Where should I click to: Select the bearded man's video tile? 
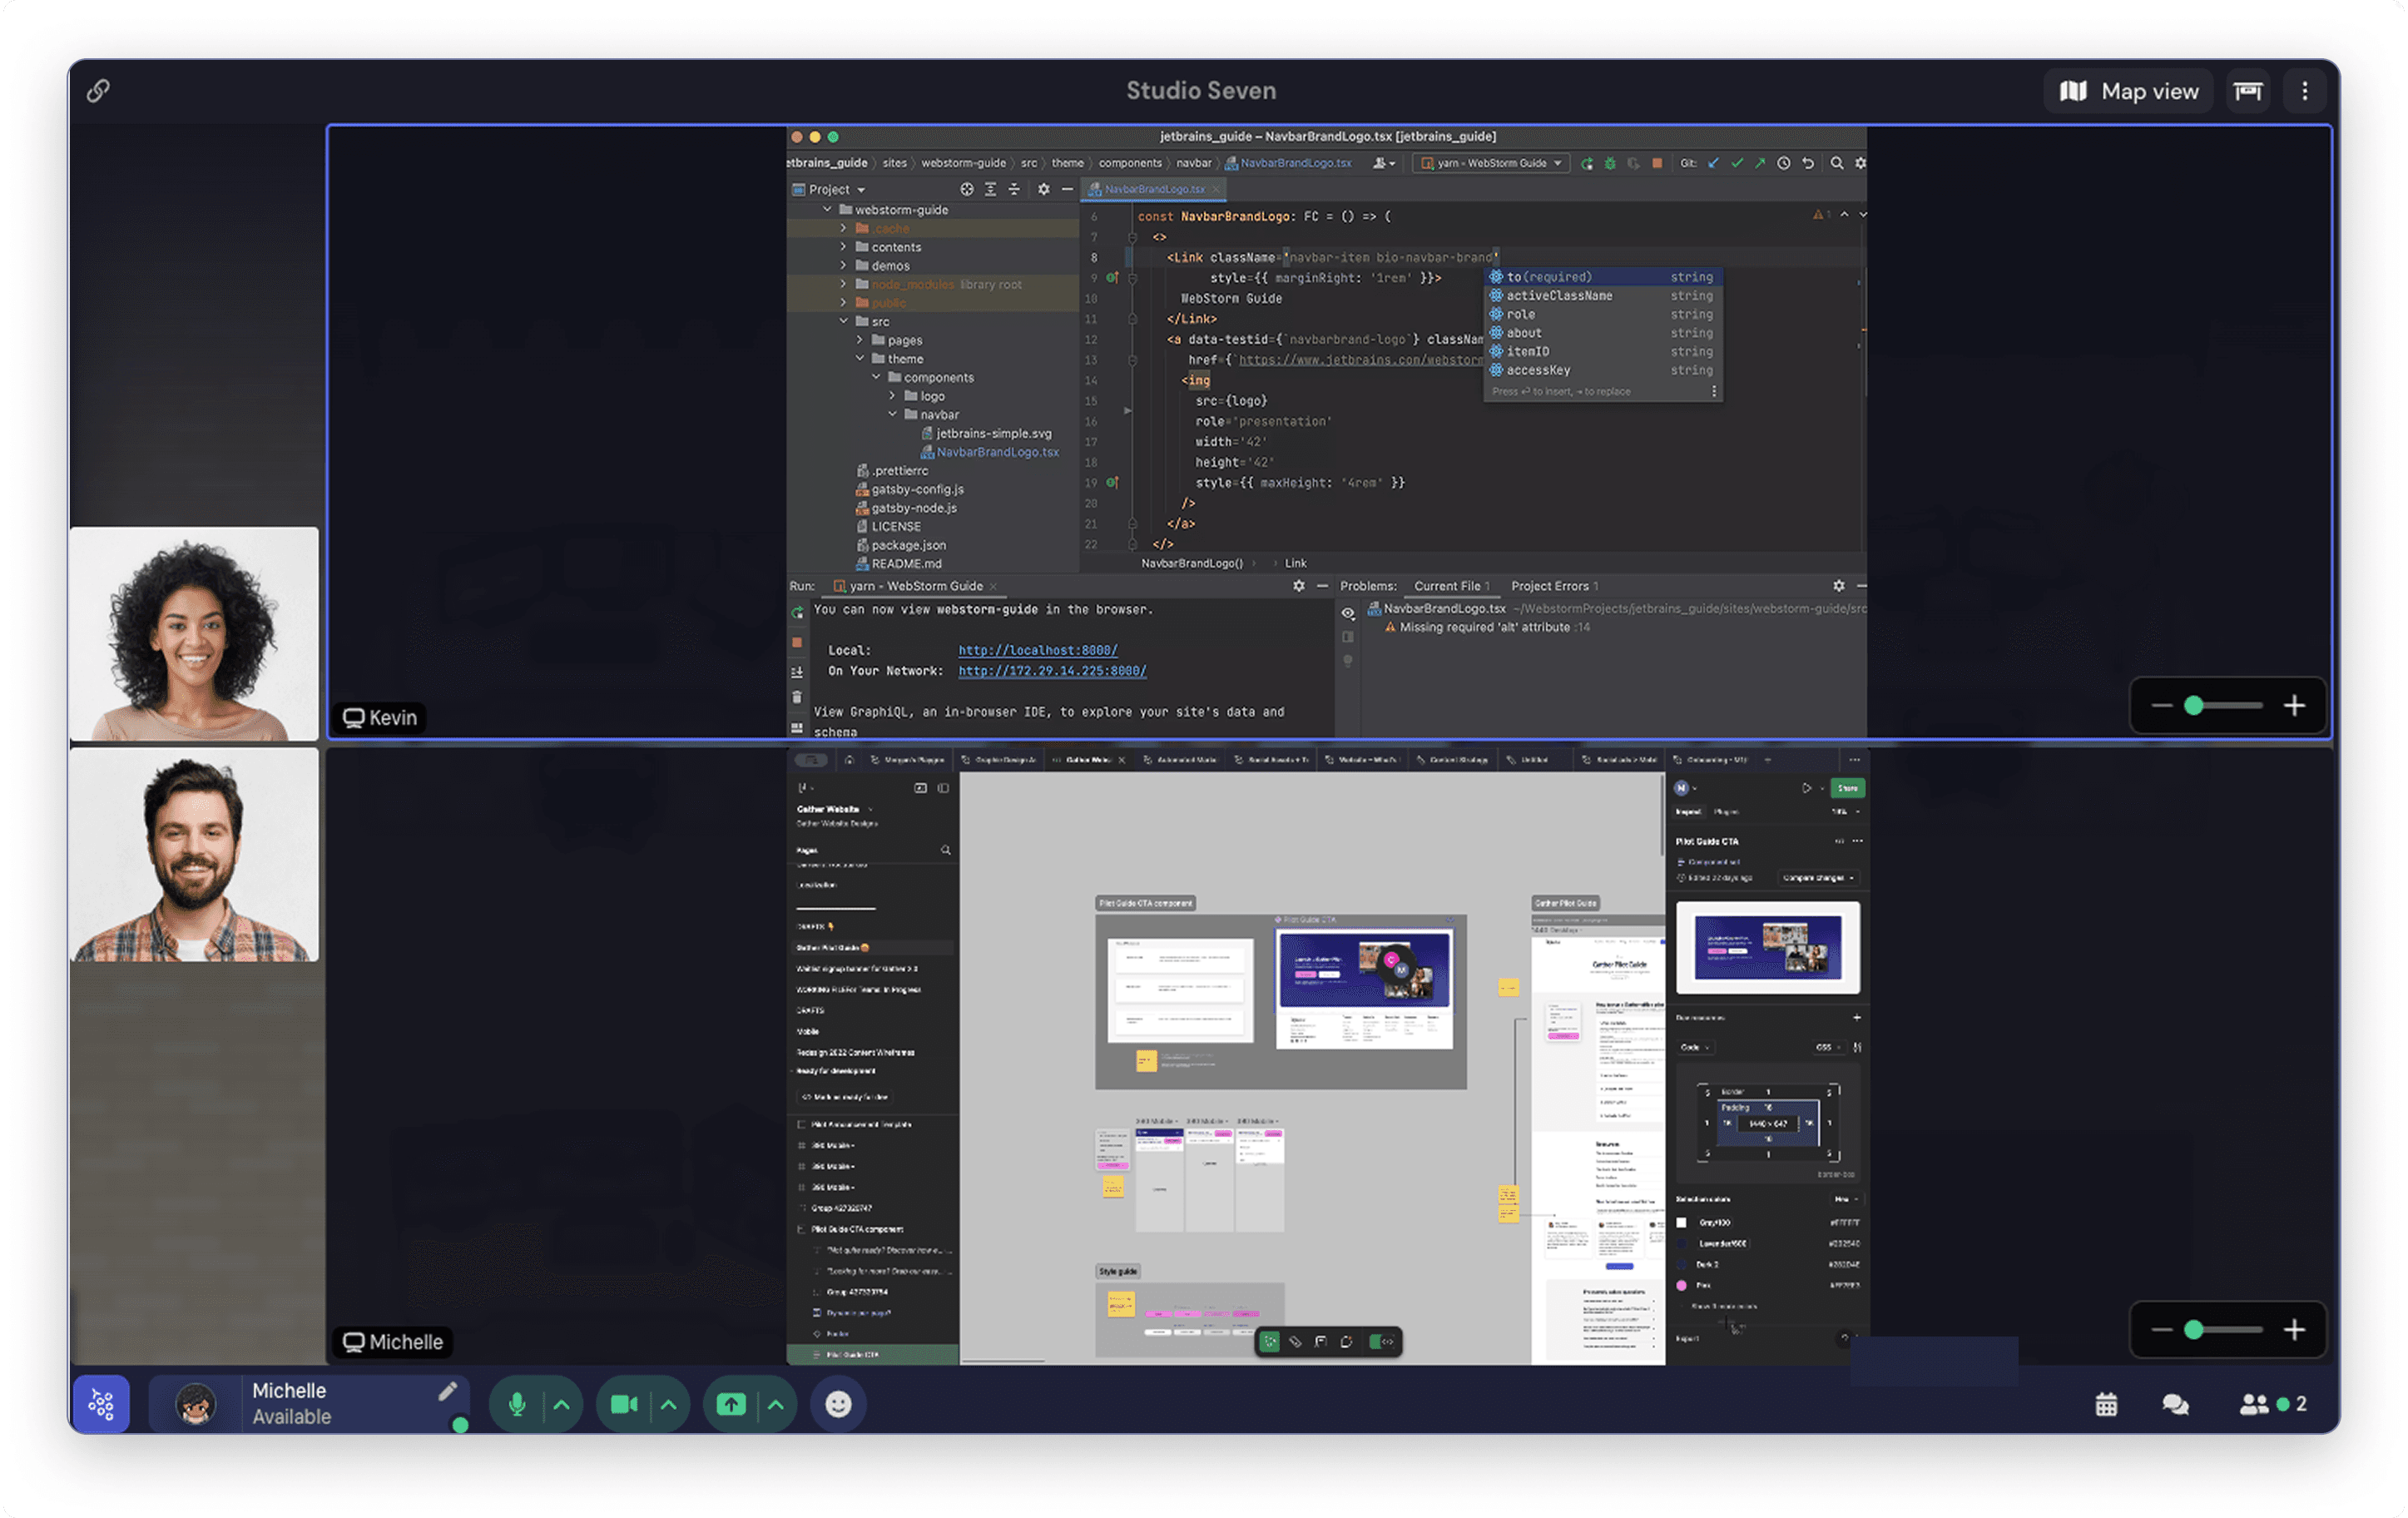pyautogui.click(x=194, y=855)
